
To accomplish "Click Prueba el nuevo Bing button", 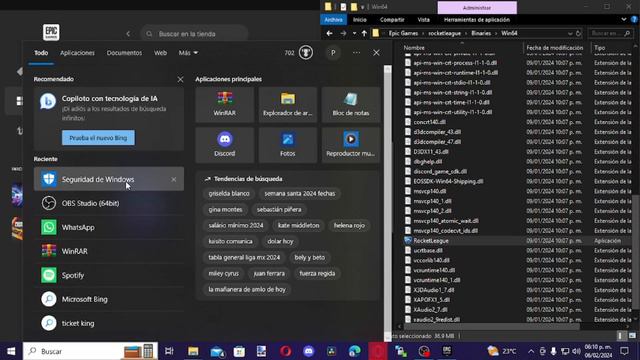I will click(98, 138).
